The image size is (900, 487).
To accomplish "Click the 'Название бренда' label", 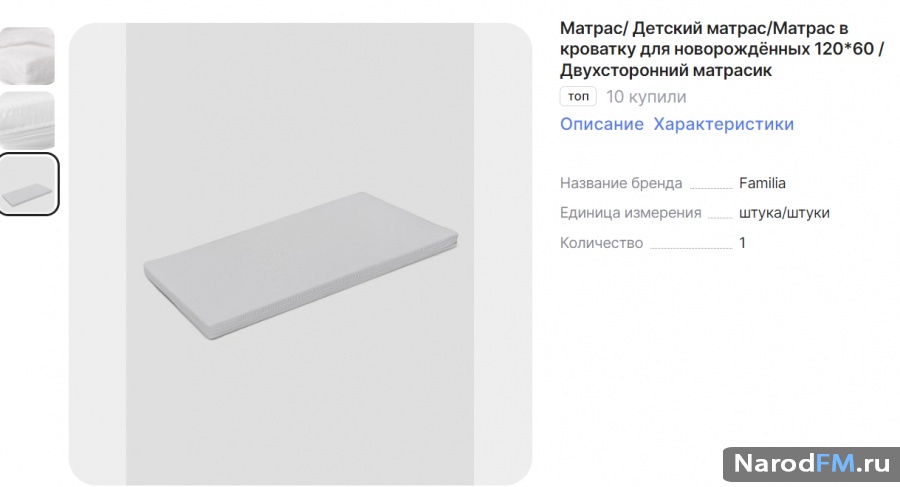I will point(621,183).
